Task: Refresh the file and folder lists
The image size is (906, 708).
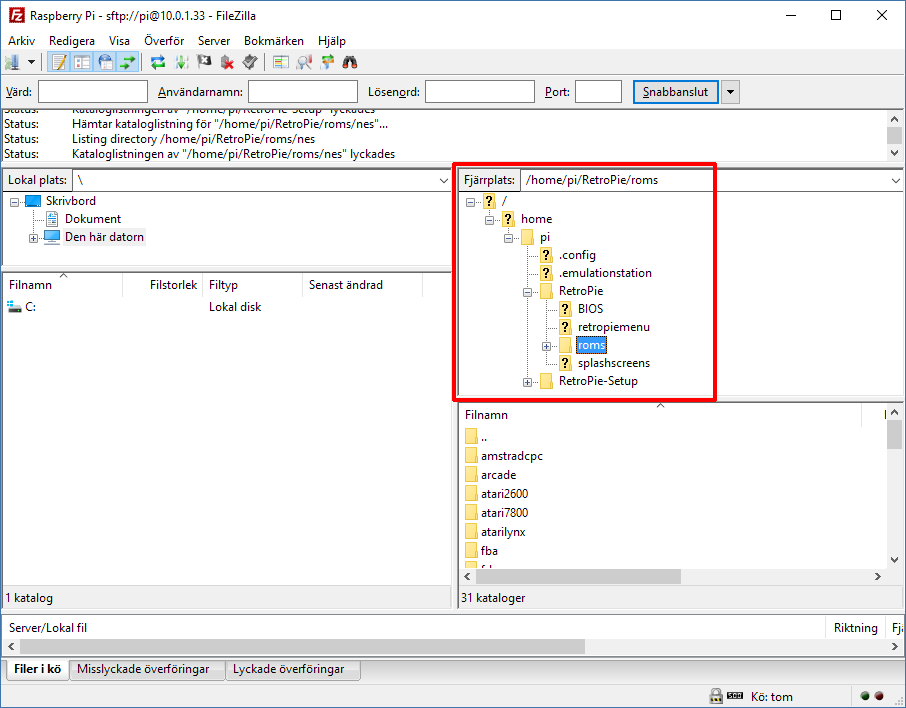Action: (158, 62)
